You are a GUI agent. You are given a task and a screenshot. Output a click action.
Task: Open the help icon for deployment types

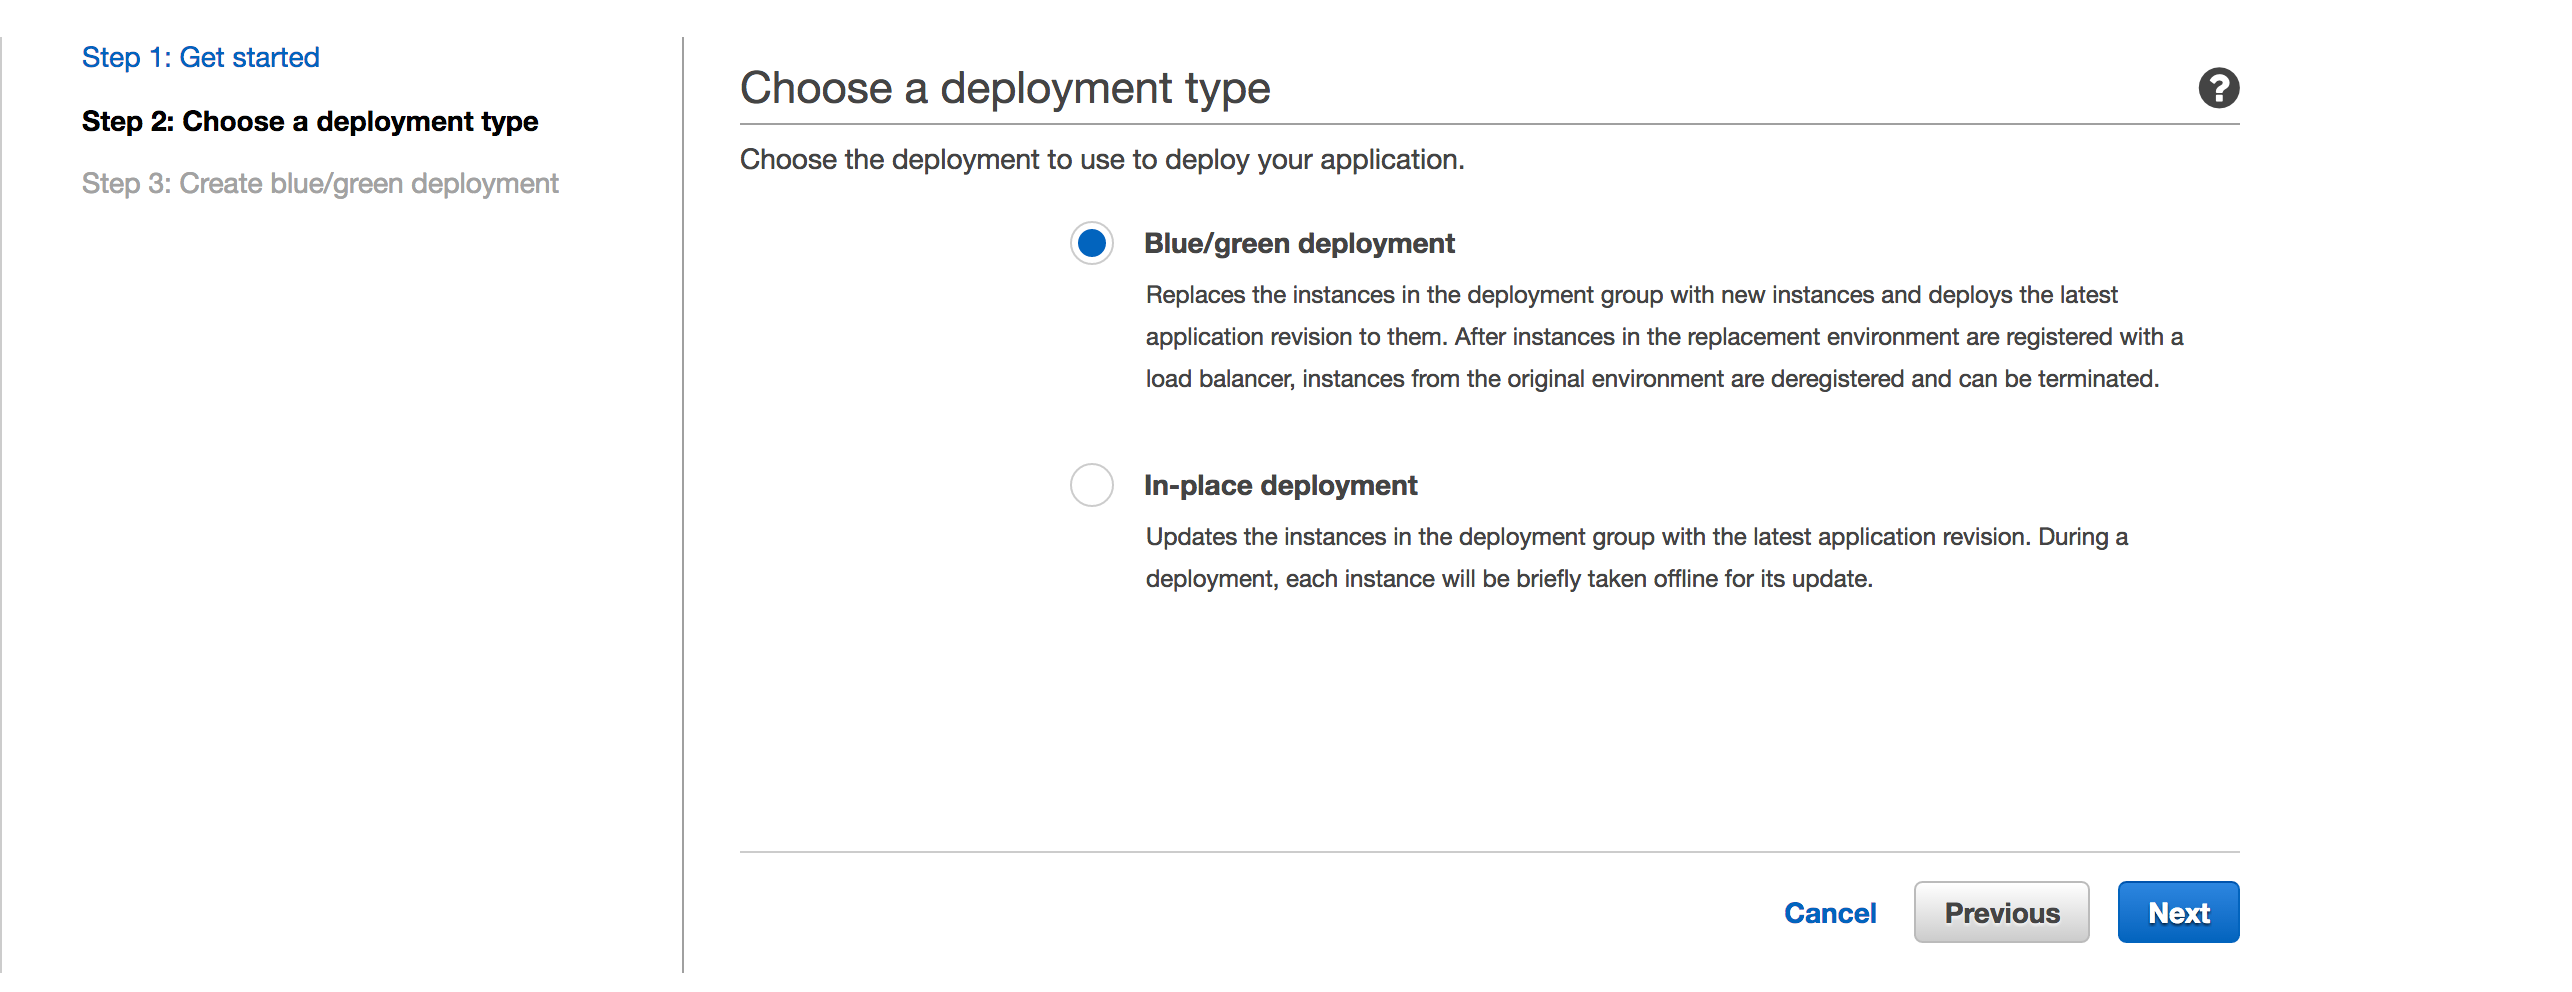[2219, 88]
